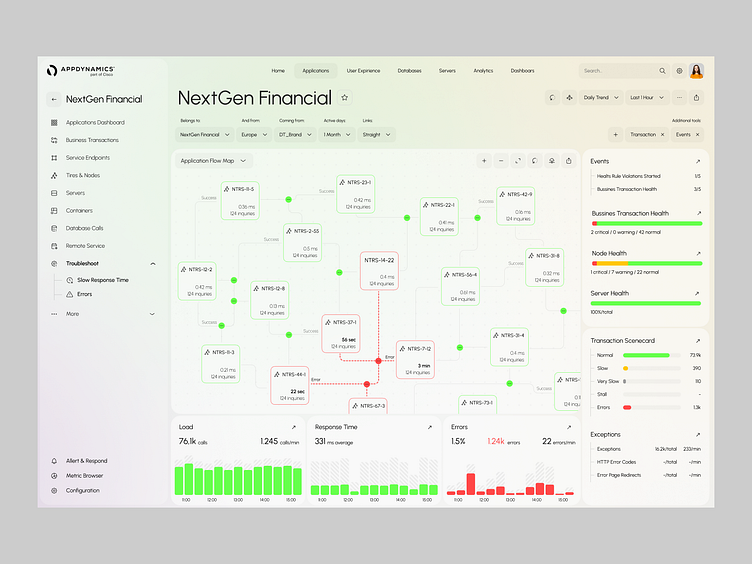
Task: Open the 1 Month active days dropdown
Action: point(337,135)
